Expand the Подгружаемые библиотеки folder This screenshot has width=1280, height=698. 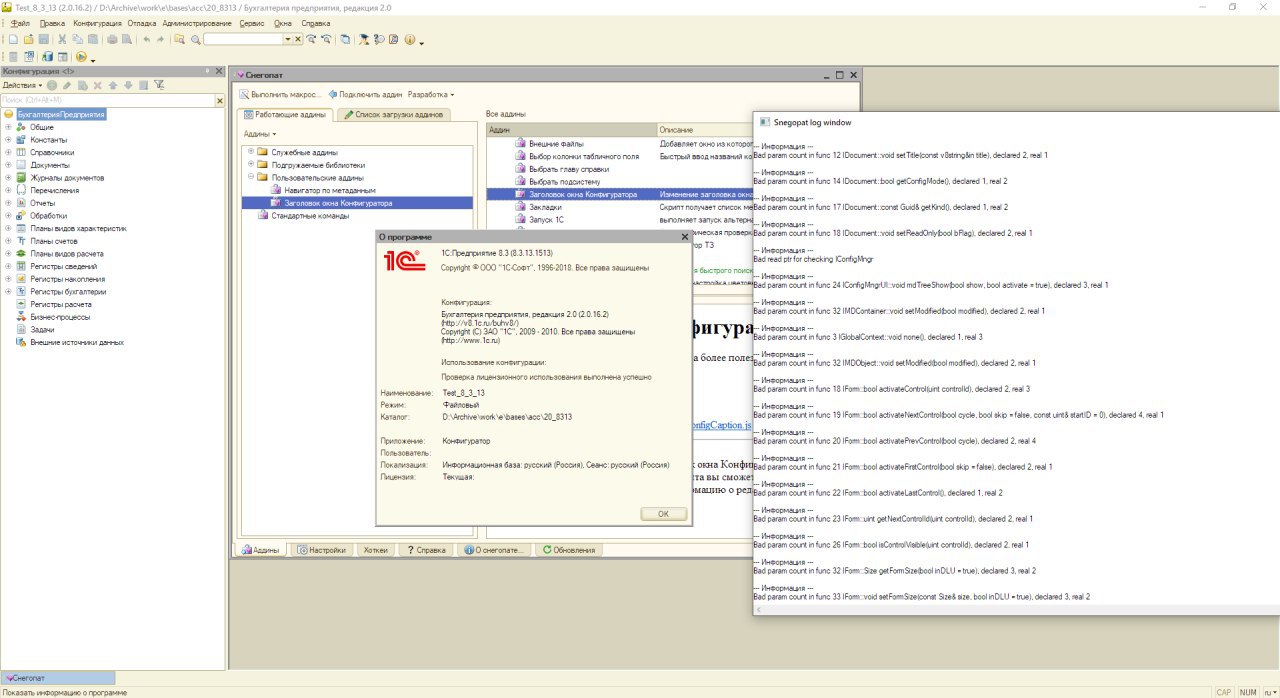point(250,165)
